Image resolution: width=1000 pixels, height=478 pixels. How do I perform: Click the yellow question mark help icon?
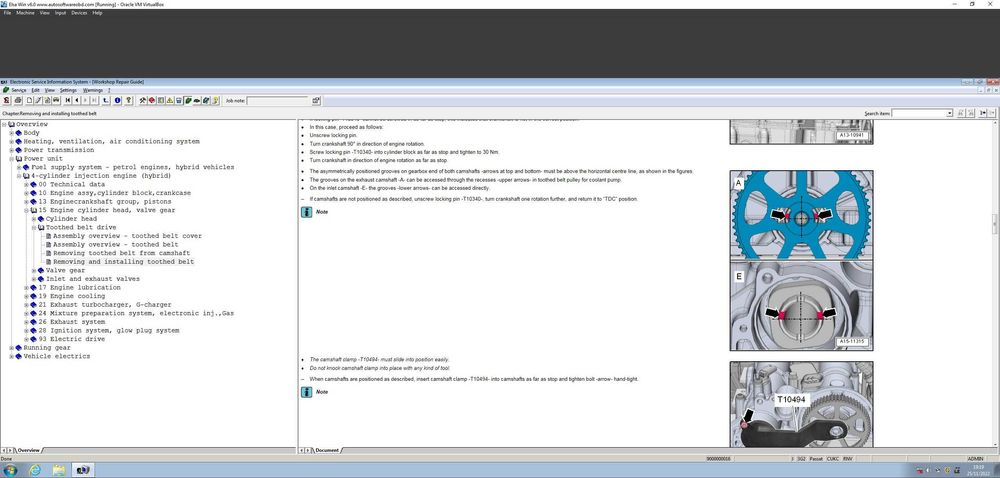(x=128, y=101)
